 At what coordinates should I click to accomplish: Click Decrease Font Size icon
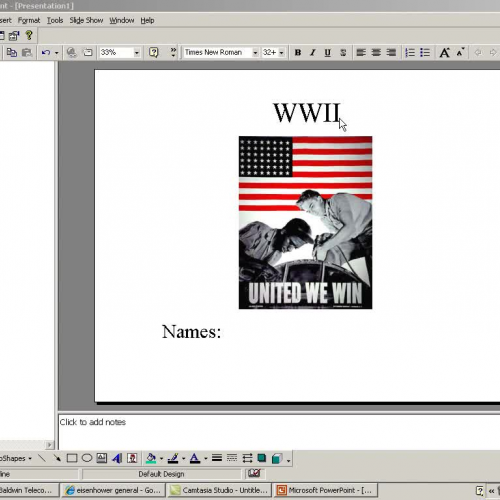(460, 52)
